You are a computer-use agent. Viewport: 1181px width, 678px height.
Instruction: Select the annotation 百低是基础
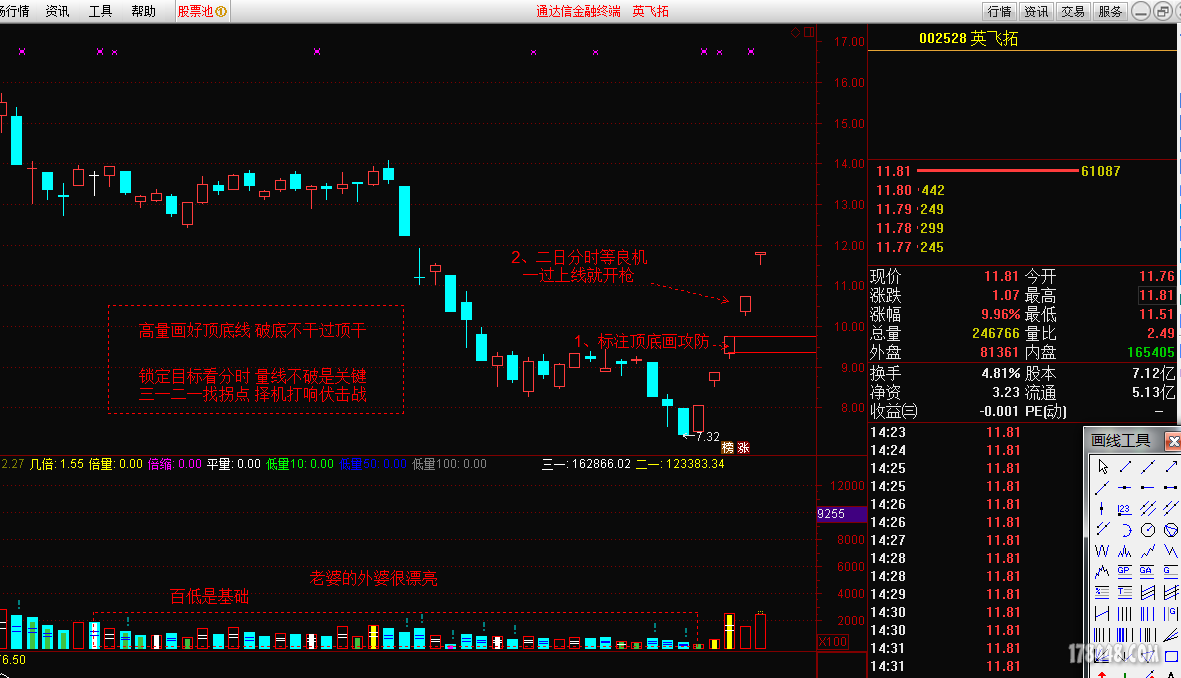209,597
